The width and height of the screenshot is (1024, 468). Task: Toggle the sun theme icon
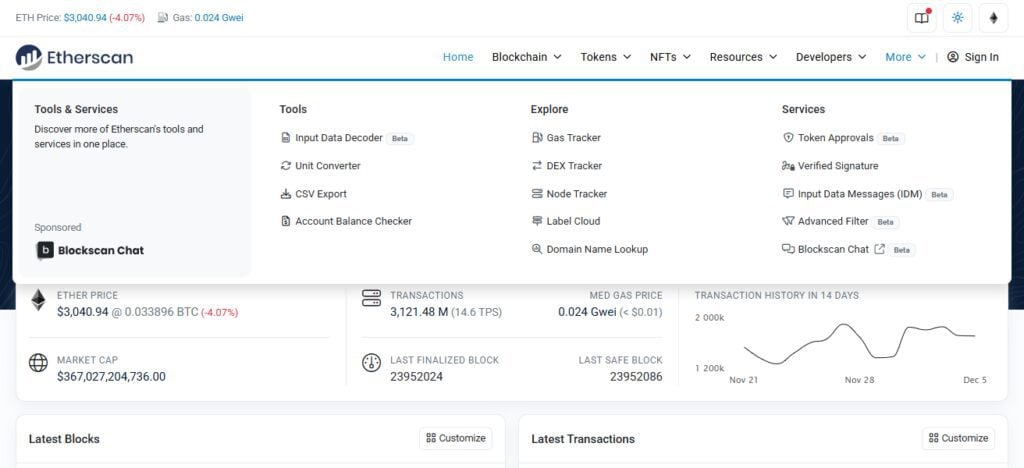[957, 18]
